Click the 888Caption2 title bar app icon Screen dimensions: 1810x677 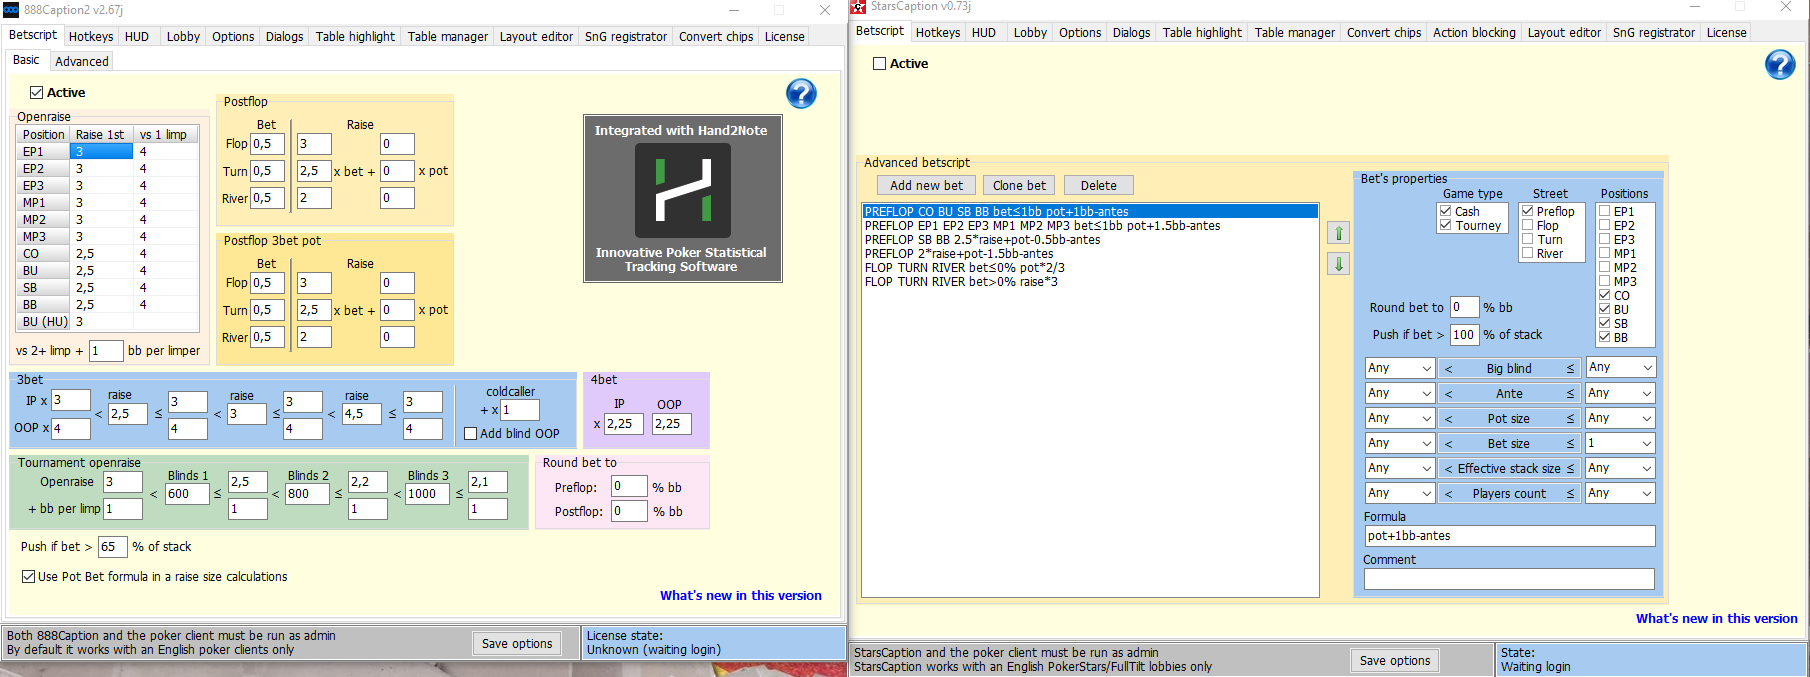pyautogui.click(x=11, y=9)
